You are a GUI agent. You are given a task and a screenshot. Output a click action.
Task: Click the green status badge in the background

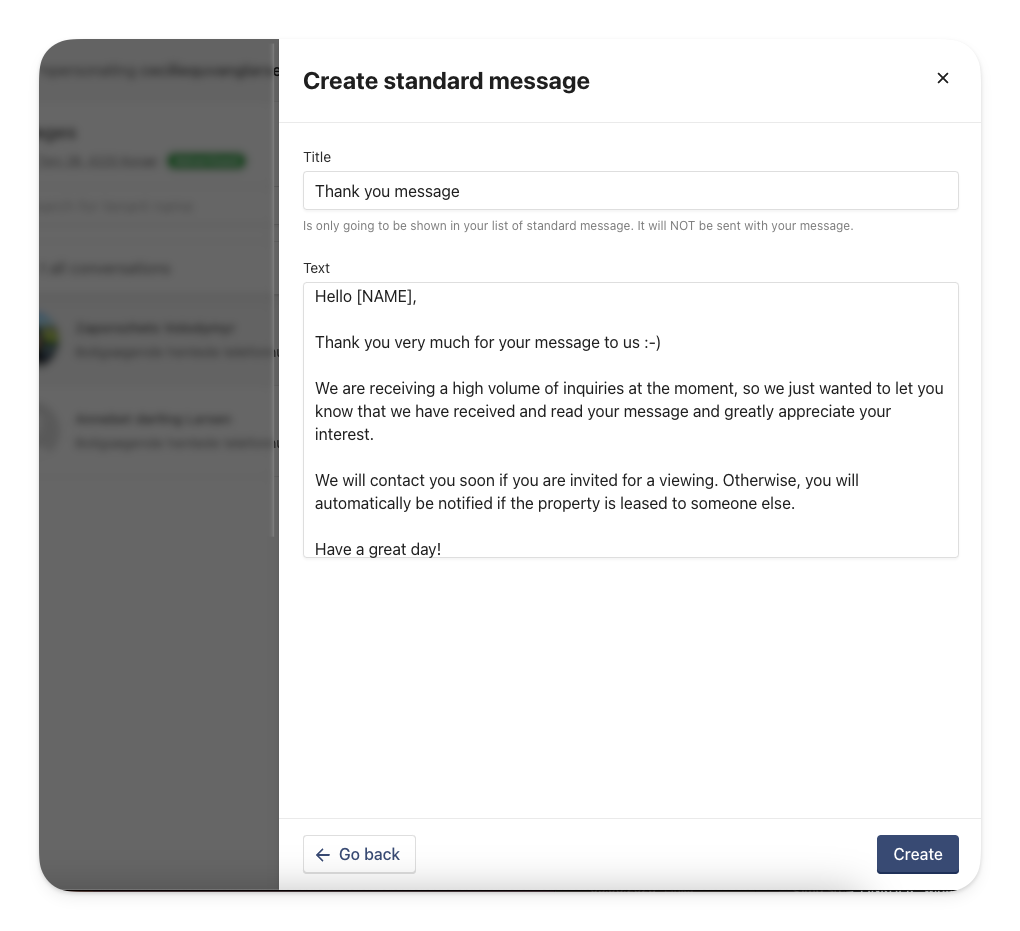click(x=206, y=161)
